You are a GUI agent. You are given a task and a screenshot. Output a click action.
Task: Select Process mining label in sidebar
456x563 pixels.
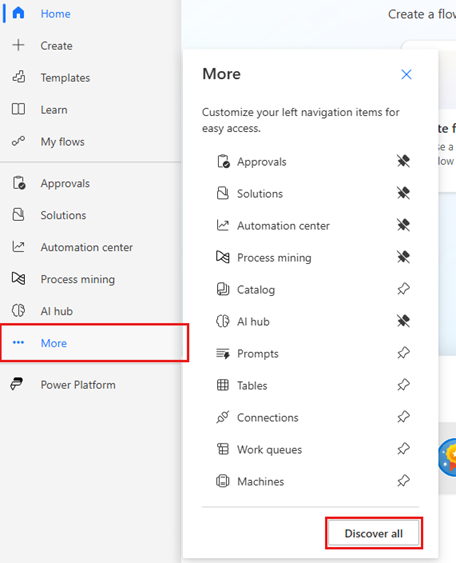click(x=78, y=279)
